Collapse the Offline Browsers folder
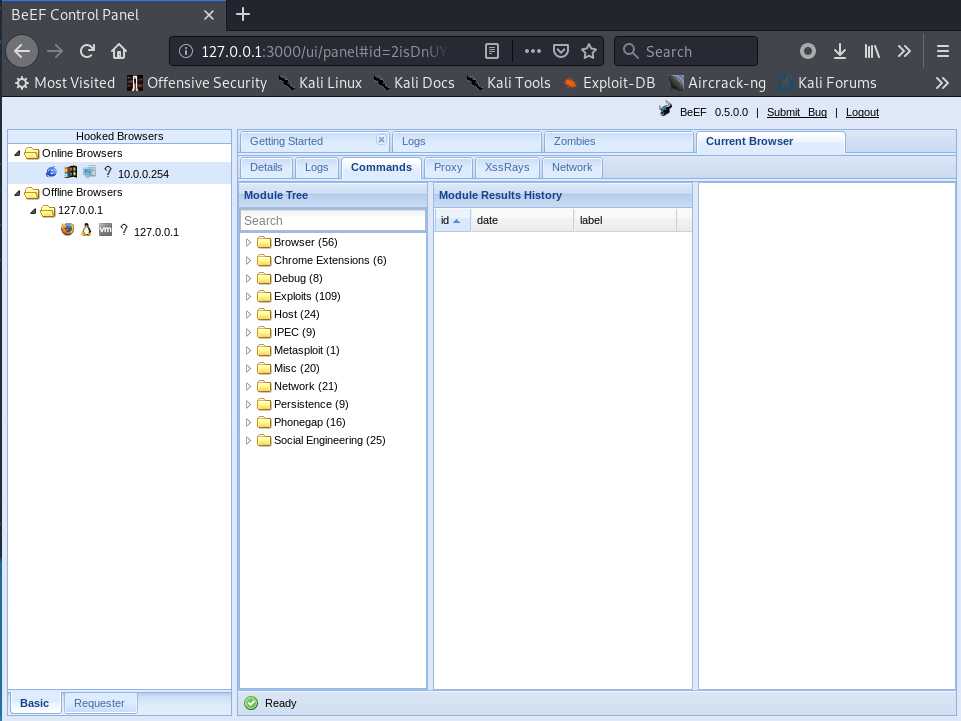 (17, 193)
